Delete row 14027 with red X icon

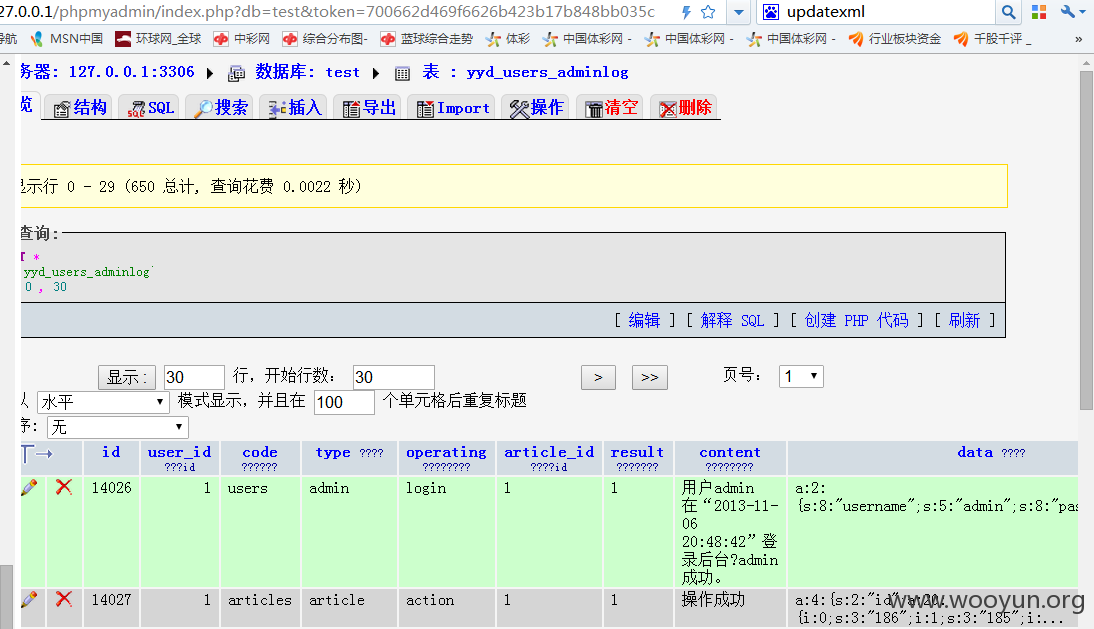[63, 598]
